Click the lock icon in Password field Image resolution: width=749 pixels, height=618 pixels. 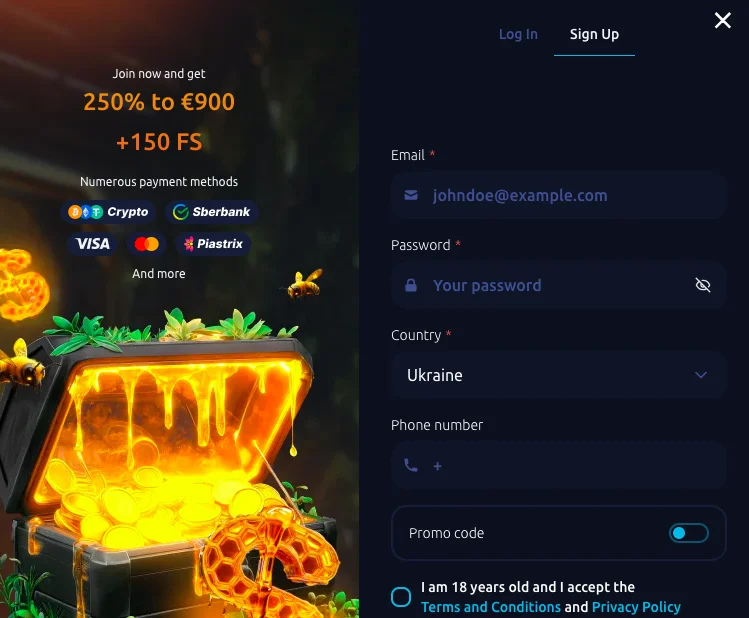tap(411, 285)
